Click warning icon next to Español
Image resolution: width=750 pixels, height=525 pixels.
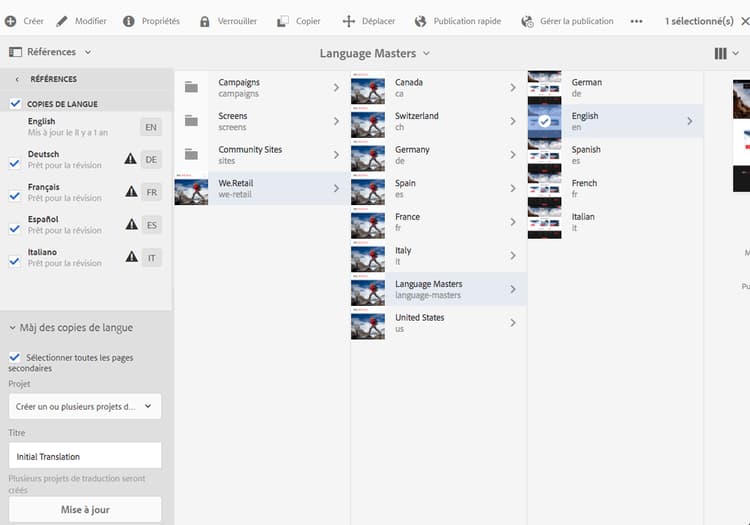132,224
